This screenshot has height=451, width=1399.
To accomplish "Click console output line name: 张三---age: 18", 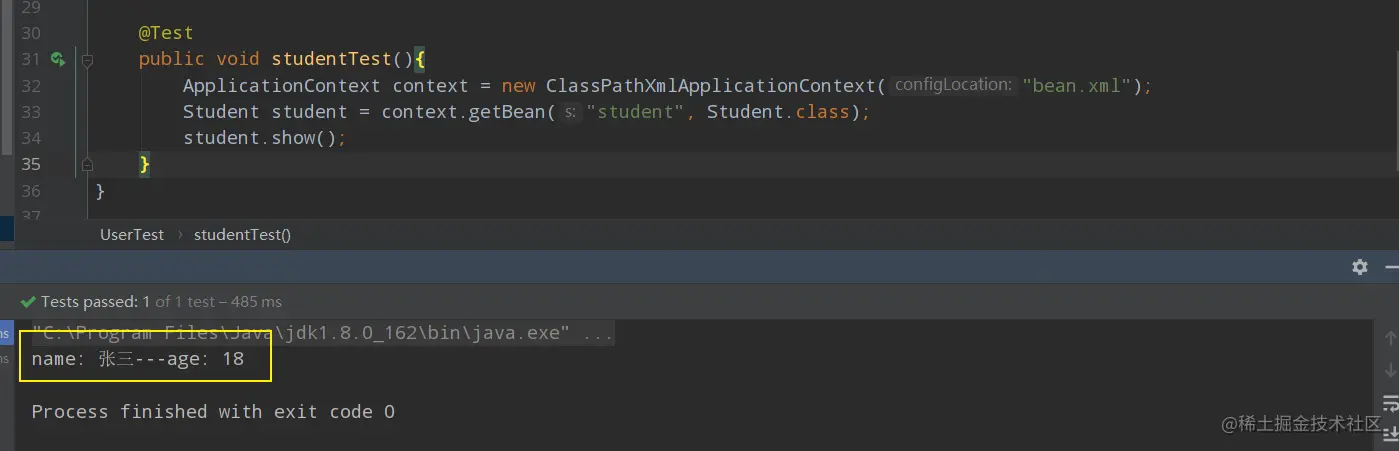I will [x=138, y=359].
